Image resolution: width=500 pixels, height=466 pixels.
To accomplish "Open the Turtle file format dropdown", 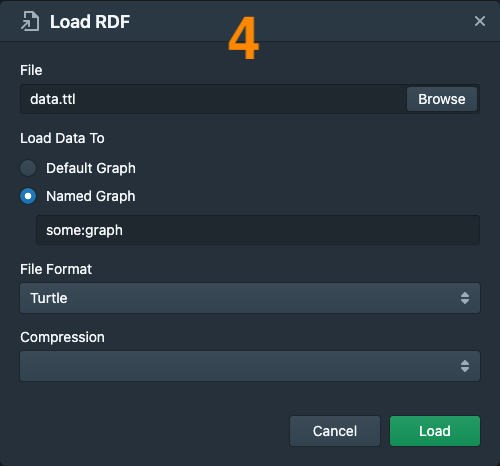I will (250, 298).
